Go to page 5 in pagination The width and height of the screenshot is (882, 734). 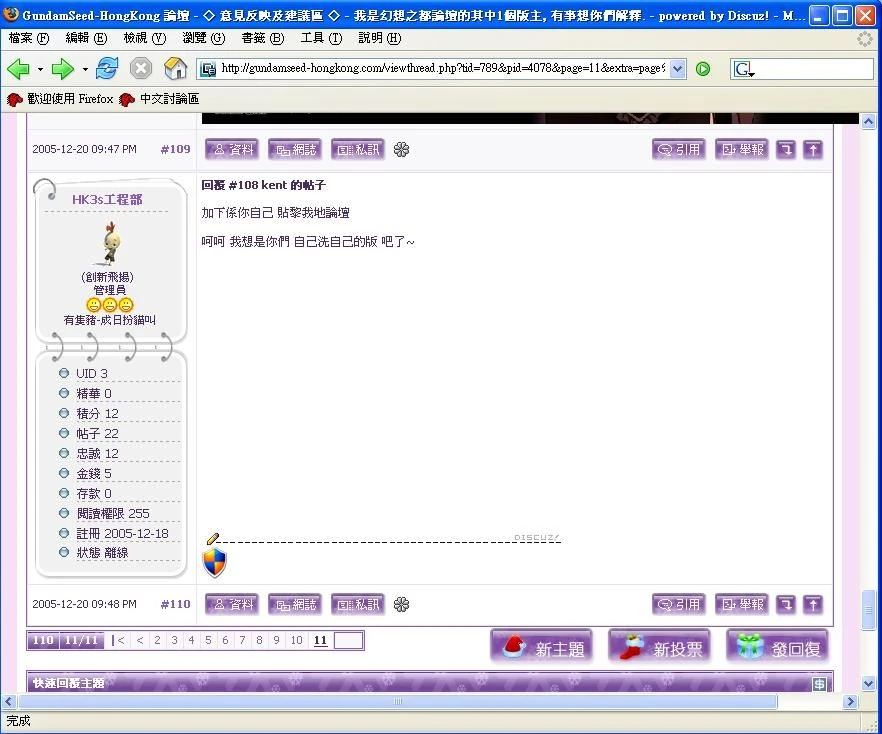[208, 640]
